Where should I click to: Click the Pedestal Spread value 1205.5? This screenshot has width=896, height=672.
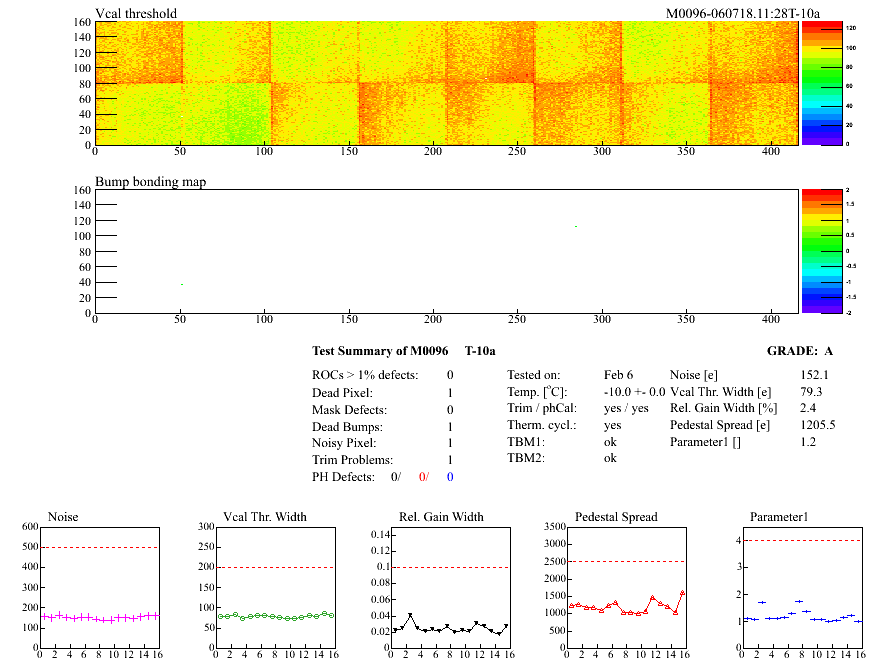point(817,425)
